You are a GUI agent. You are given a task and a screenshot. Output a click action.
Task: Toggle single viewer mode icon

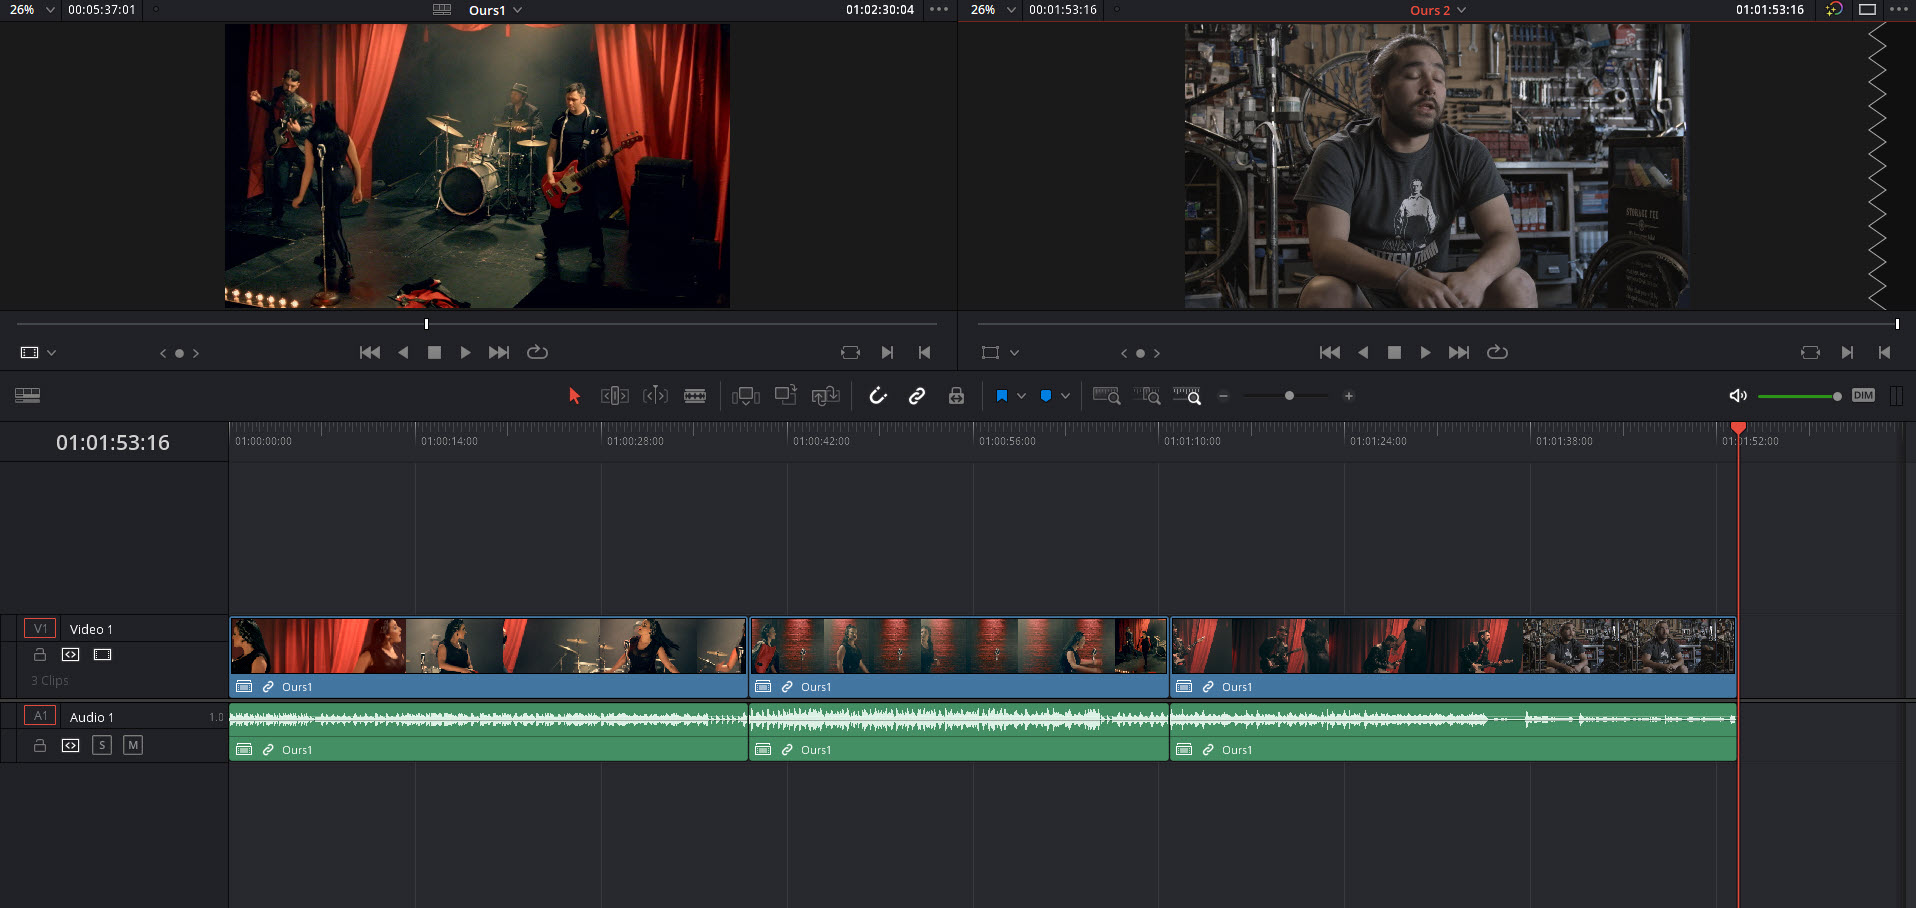[1867, 10]
